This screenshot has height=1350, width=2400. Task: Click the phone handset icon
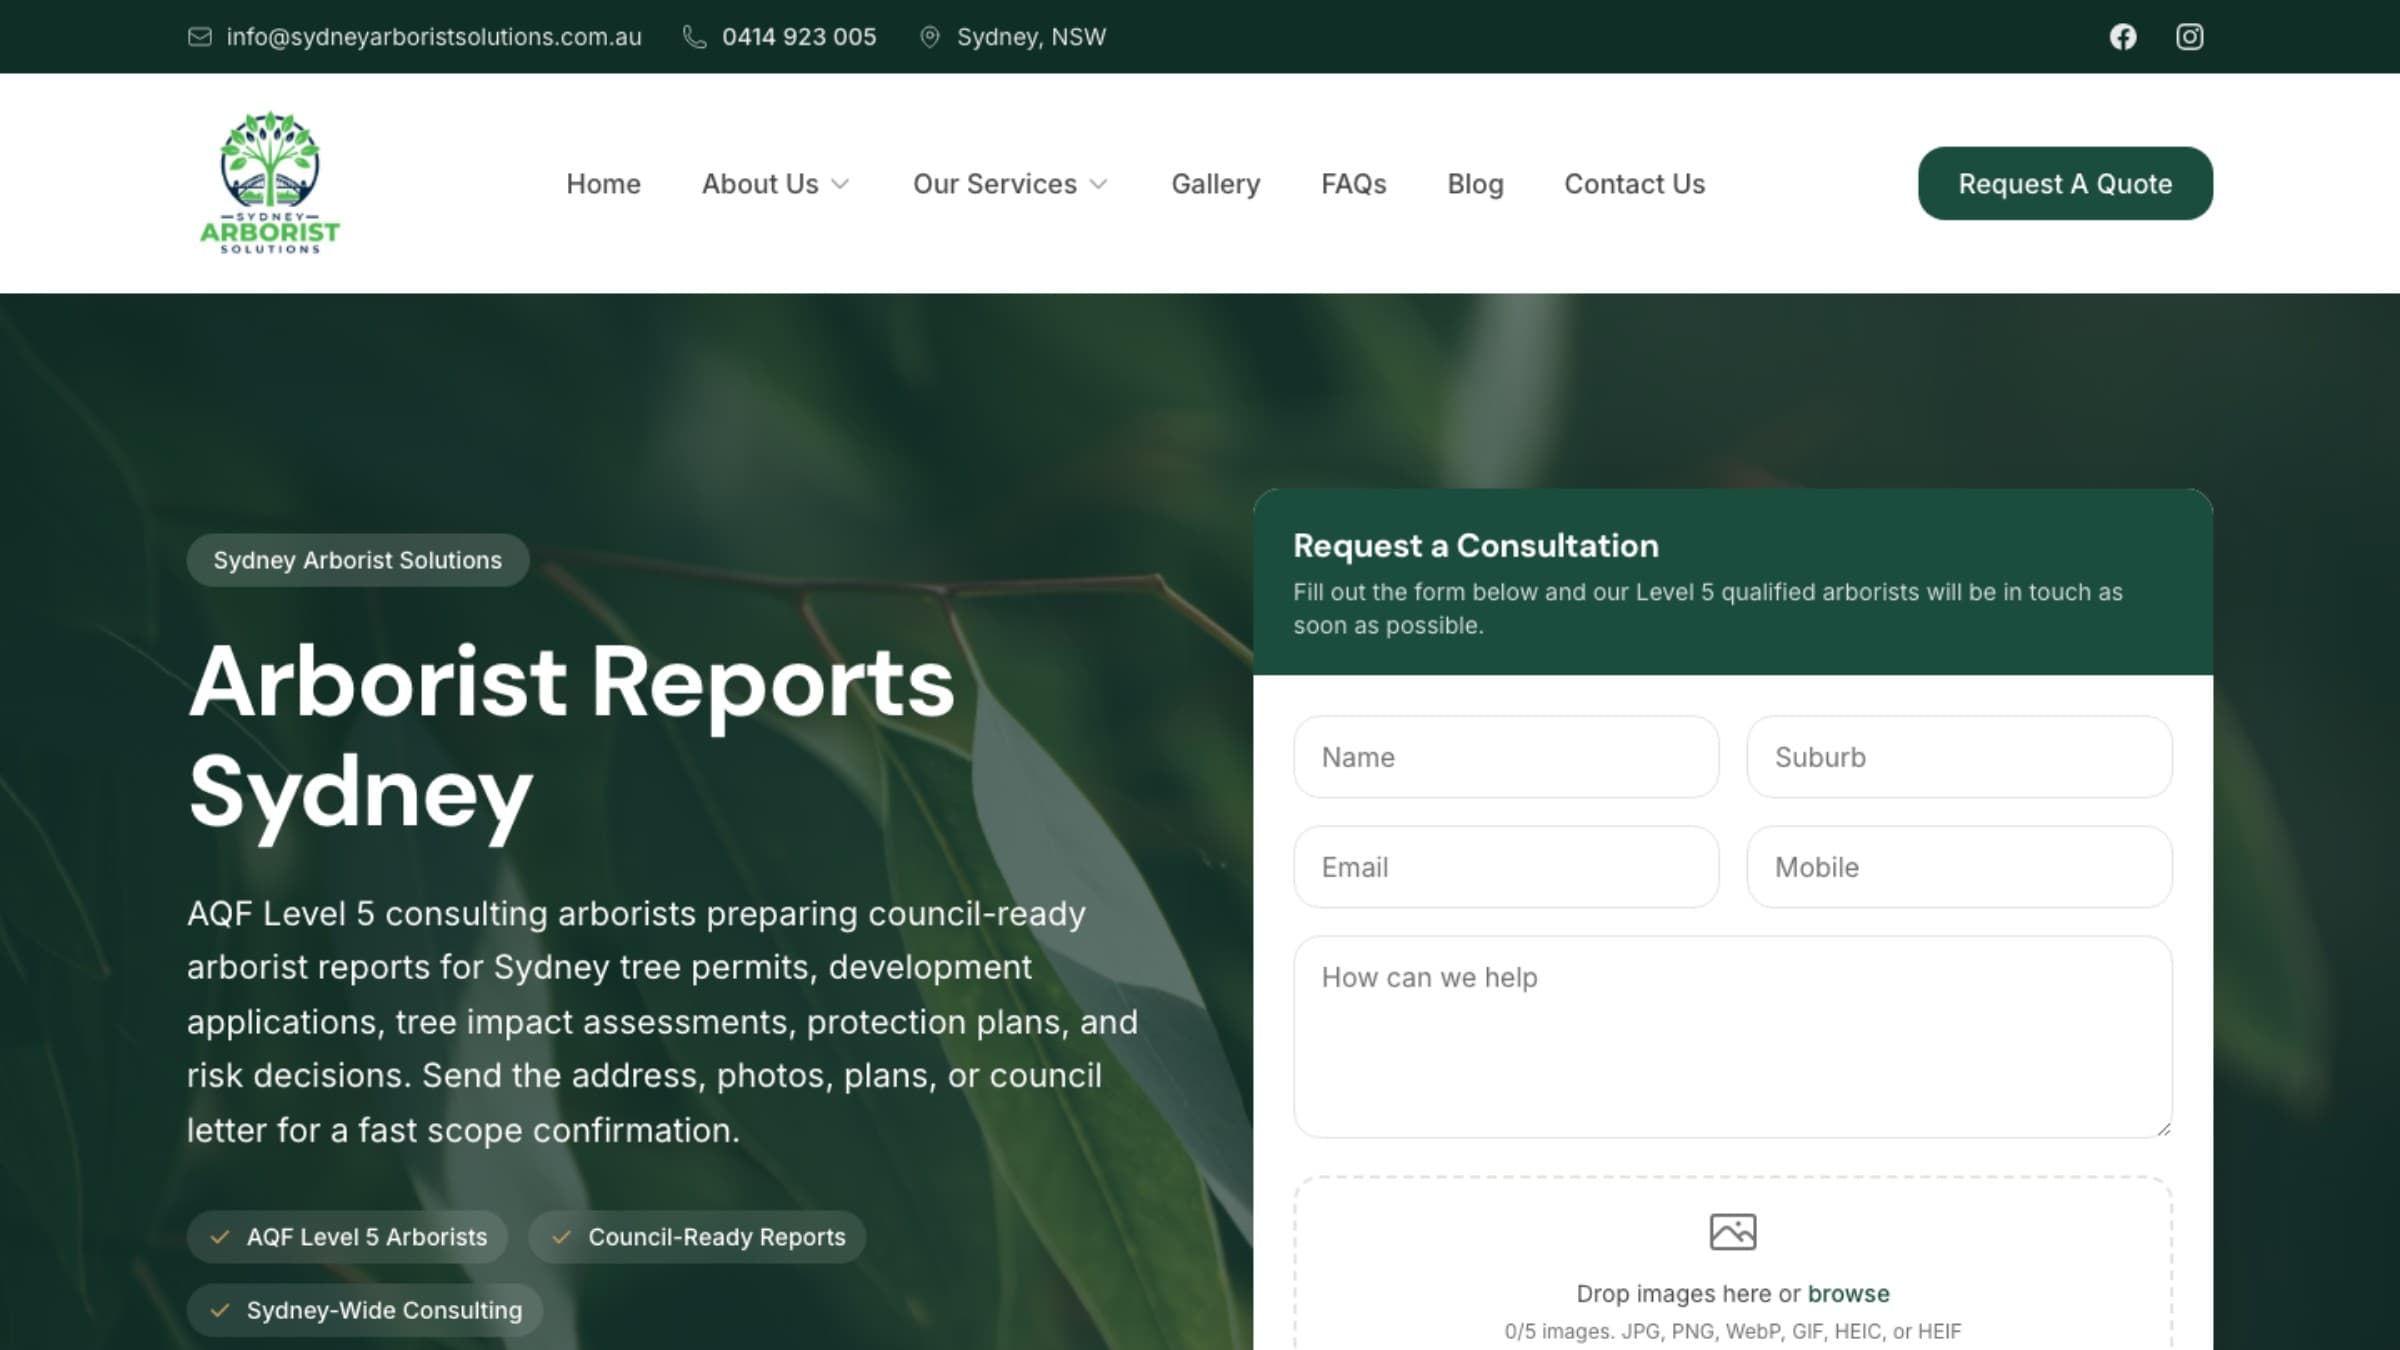click(694, 37)
